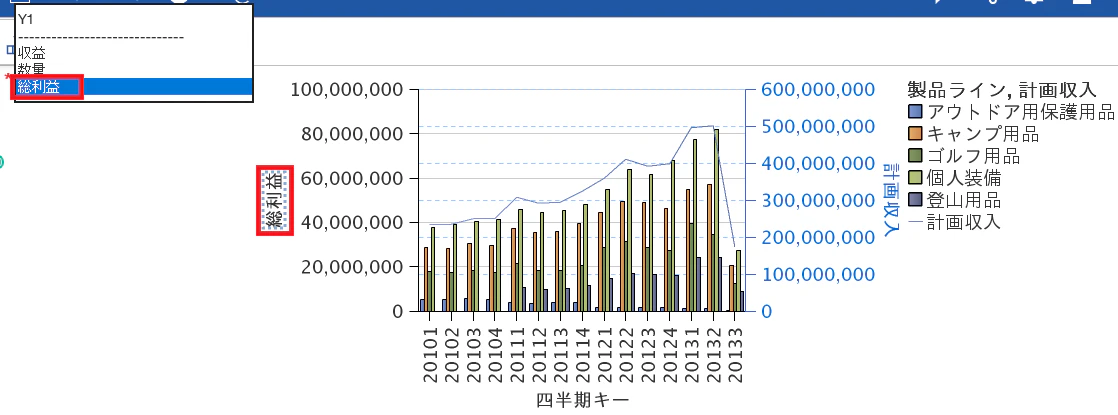Screen dimensions: 1118x415
Task: Click the アウトドア用保護用品 legend label
Action: 1020,112
